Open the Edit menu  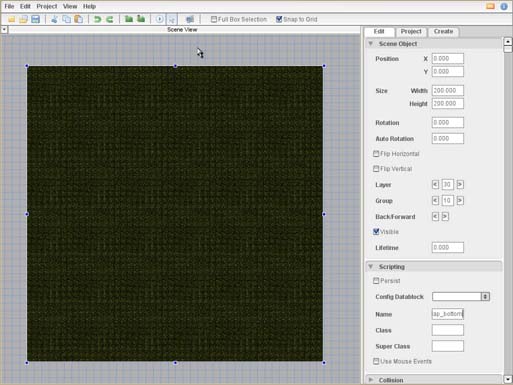(x=25, y=6)
